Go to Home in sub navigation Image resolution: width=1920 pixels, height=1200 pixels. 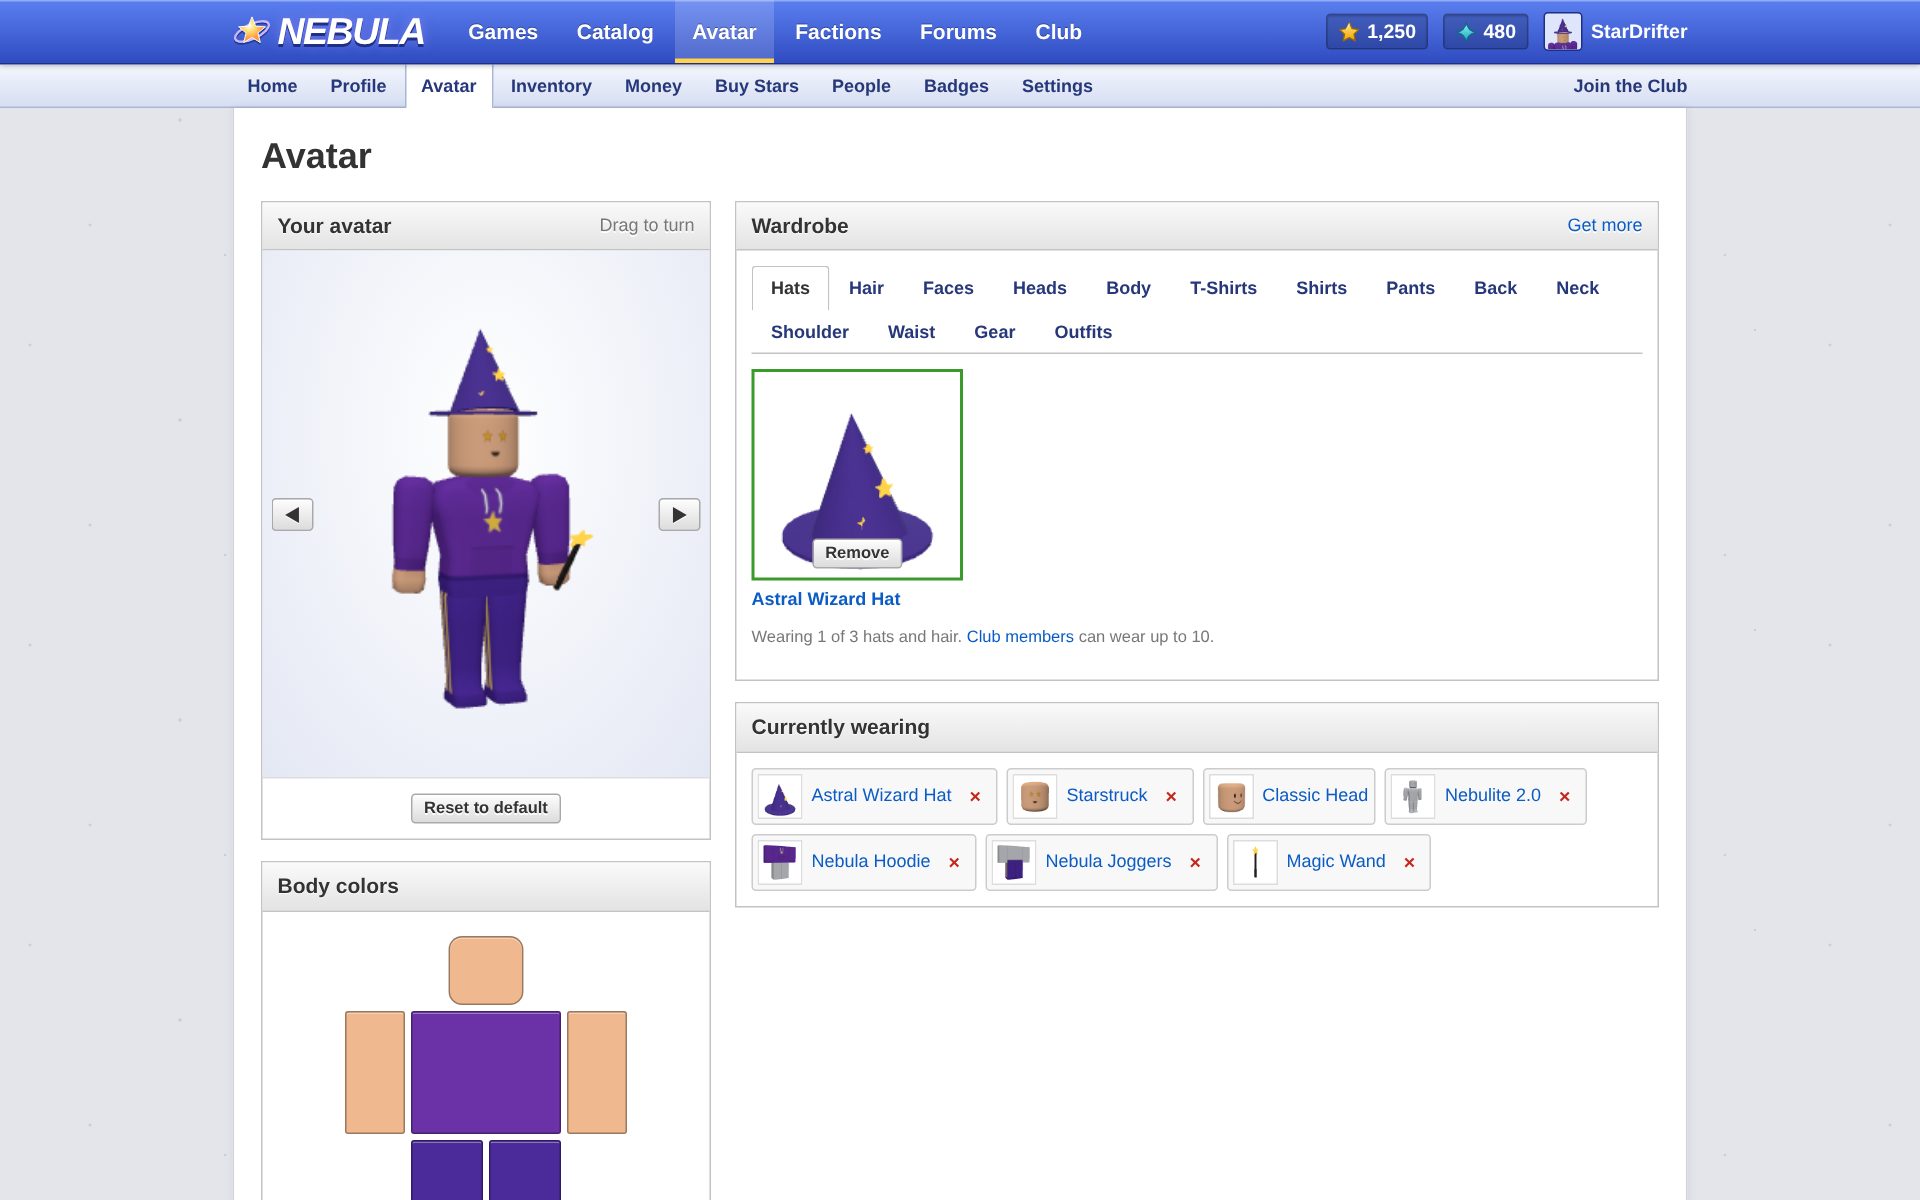coord(272,86)
